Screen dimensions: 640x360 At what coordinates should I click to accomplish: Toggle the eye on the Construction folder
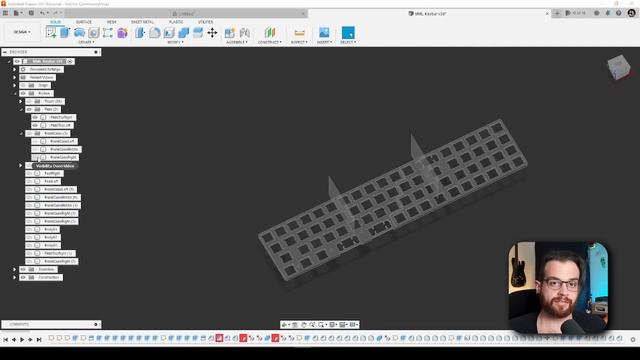[23, 278]
